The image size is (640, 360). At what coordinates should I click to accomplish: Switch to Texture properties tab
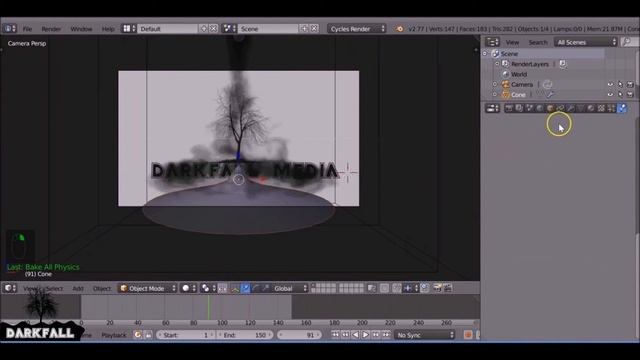click(x=601, y=108)
